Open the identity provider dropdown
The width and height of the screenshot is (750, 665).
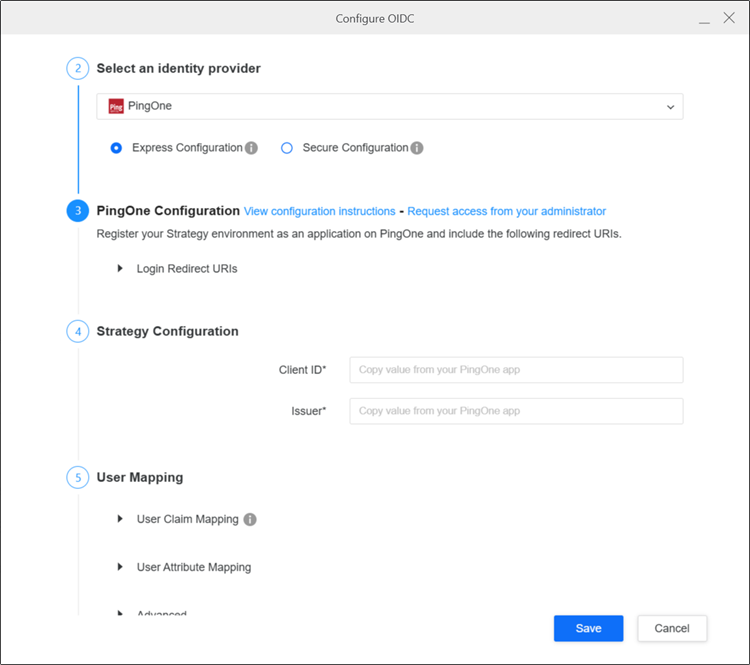coord(669,106)
